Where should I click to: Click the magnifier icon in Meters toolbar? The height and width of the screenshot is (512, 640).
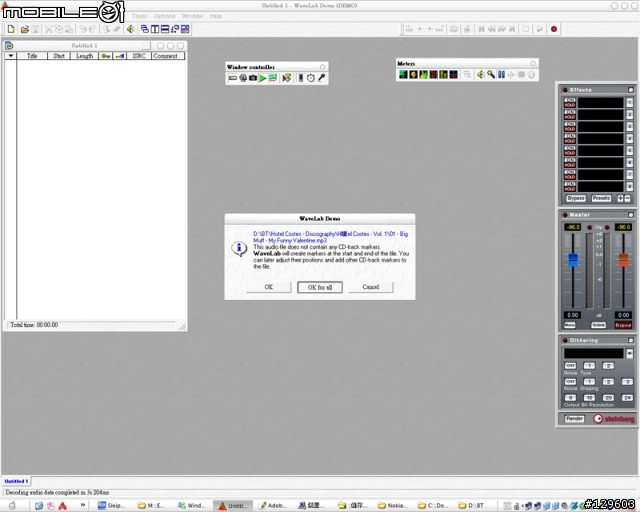tap(491, 74)
